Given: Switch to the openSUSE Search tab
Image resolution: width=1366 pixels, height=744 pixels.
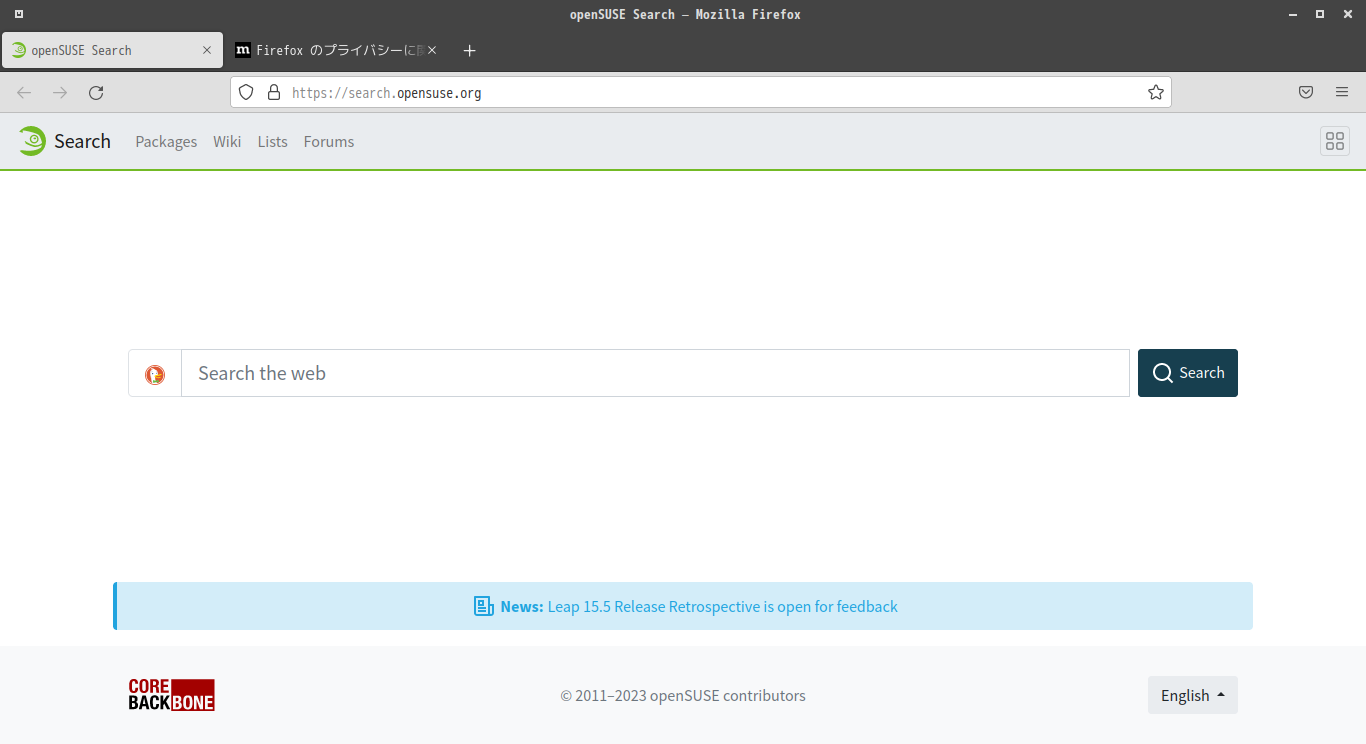Looking at the screenshot, I should tap(113, 50).
